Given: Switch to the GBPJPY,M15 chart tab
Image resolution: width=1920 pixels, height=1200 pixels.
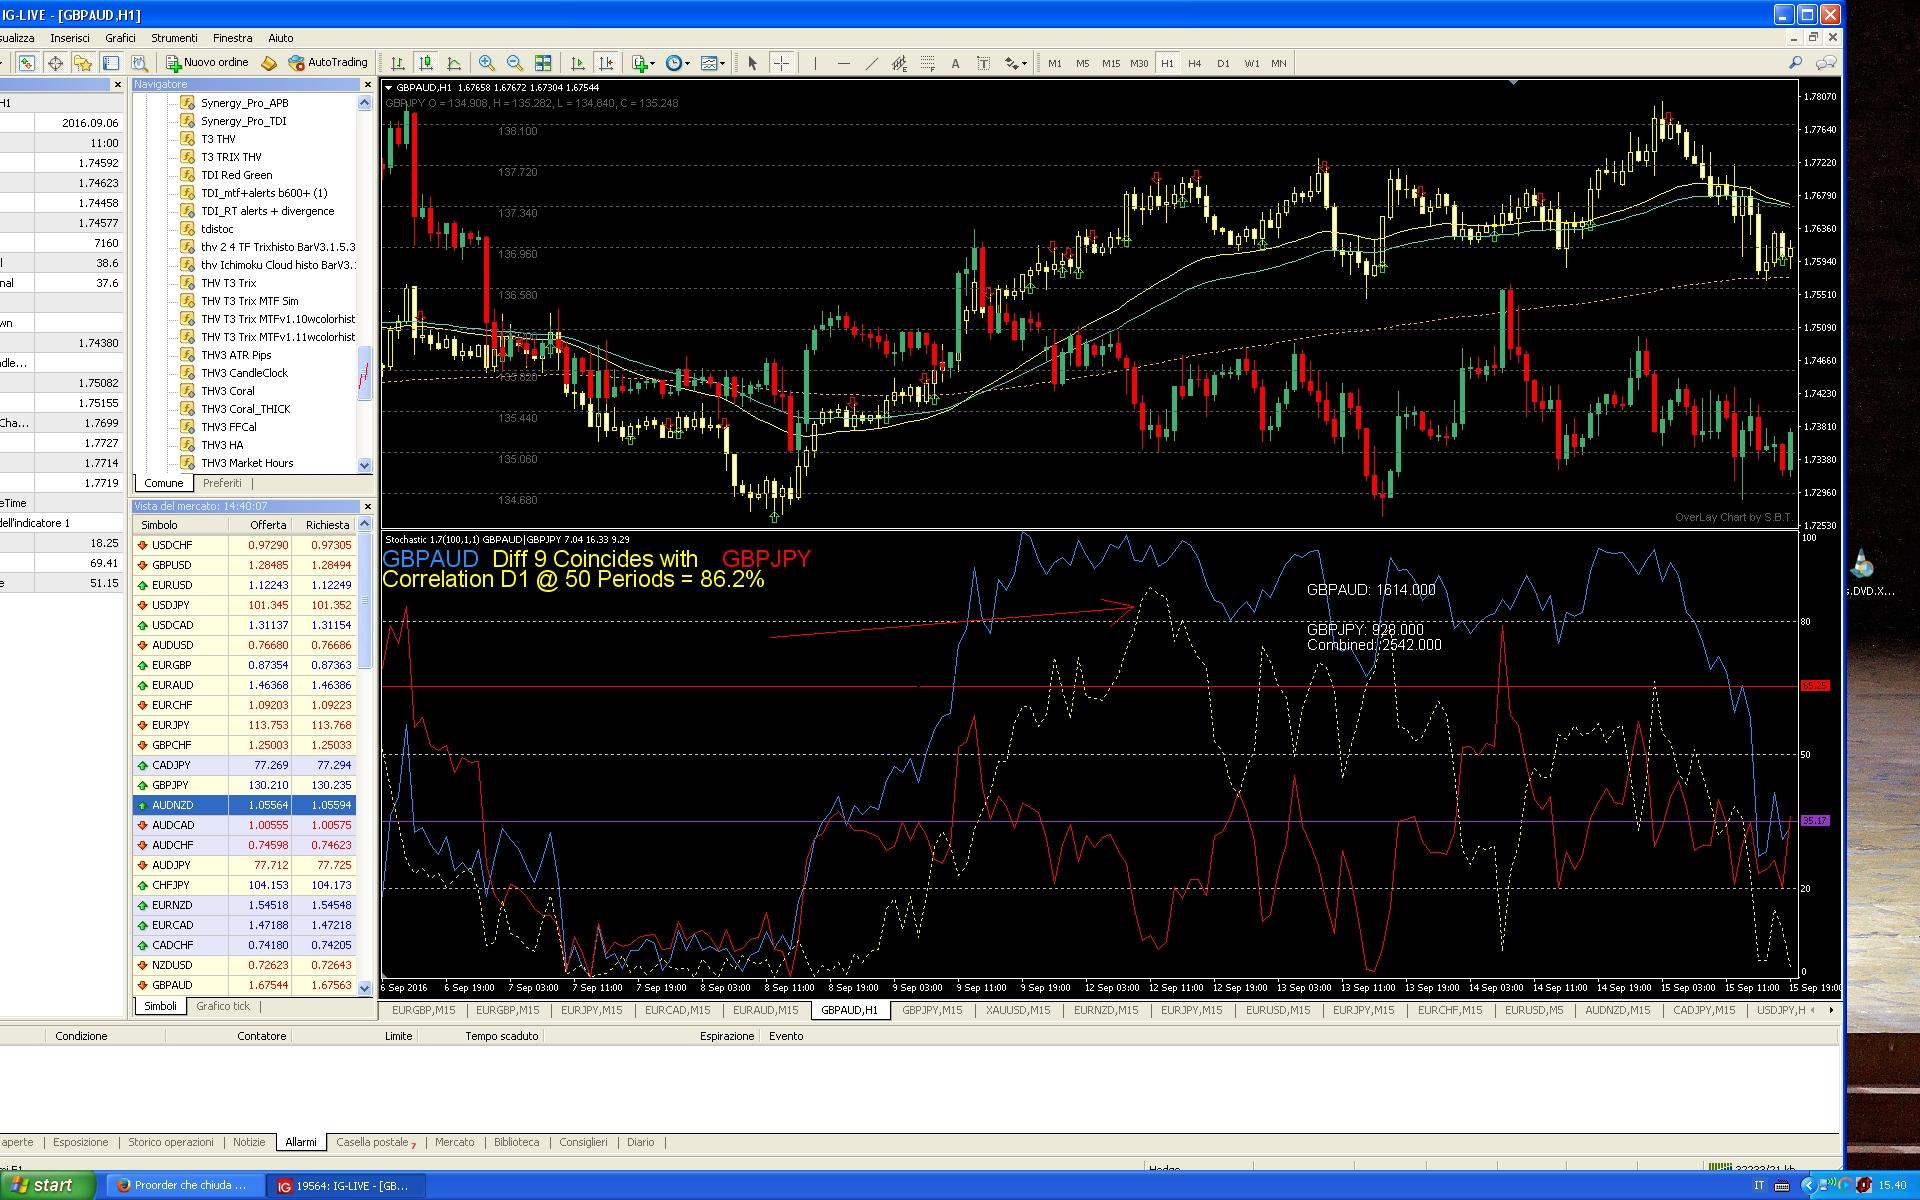Looking at the screenshot, I should tap(931, 1010).
